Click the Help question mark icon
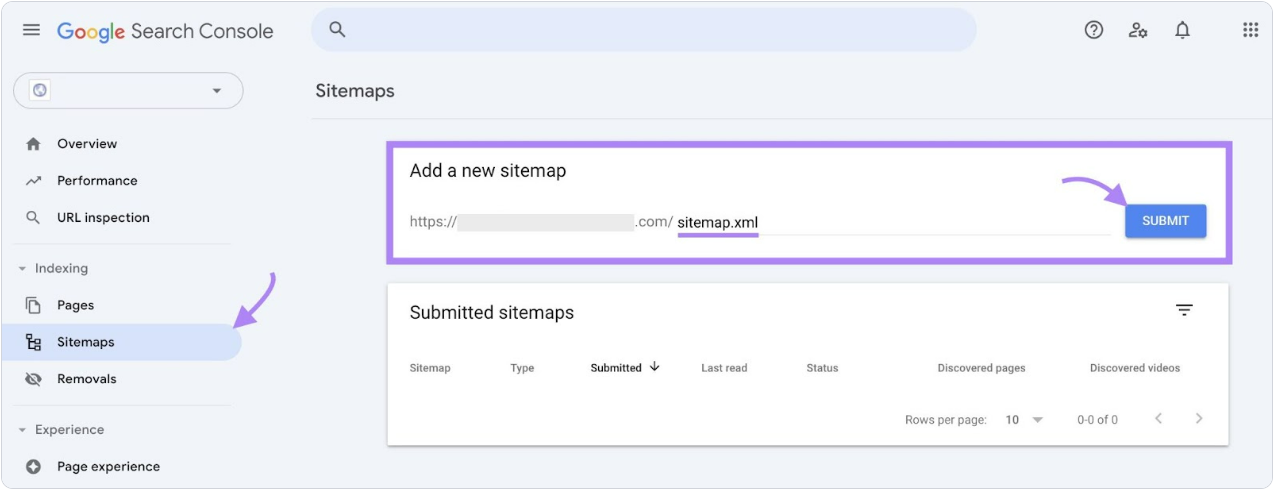Screen dimensions: 1273x489 point(1094,30)
